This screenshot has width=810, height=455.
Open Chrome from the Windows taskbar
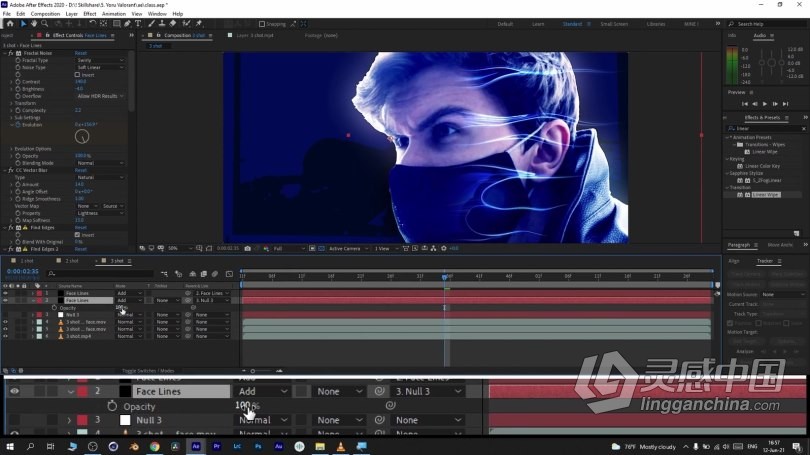coord(154,446)
